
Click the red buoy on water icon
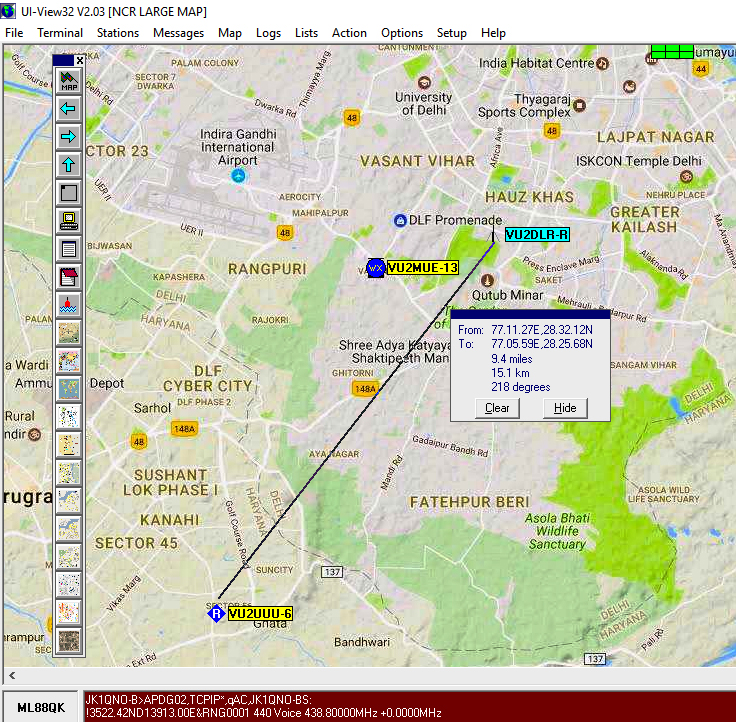coord(69,304)
